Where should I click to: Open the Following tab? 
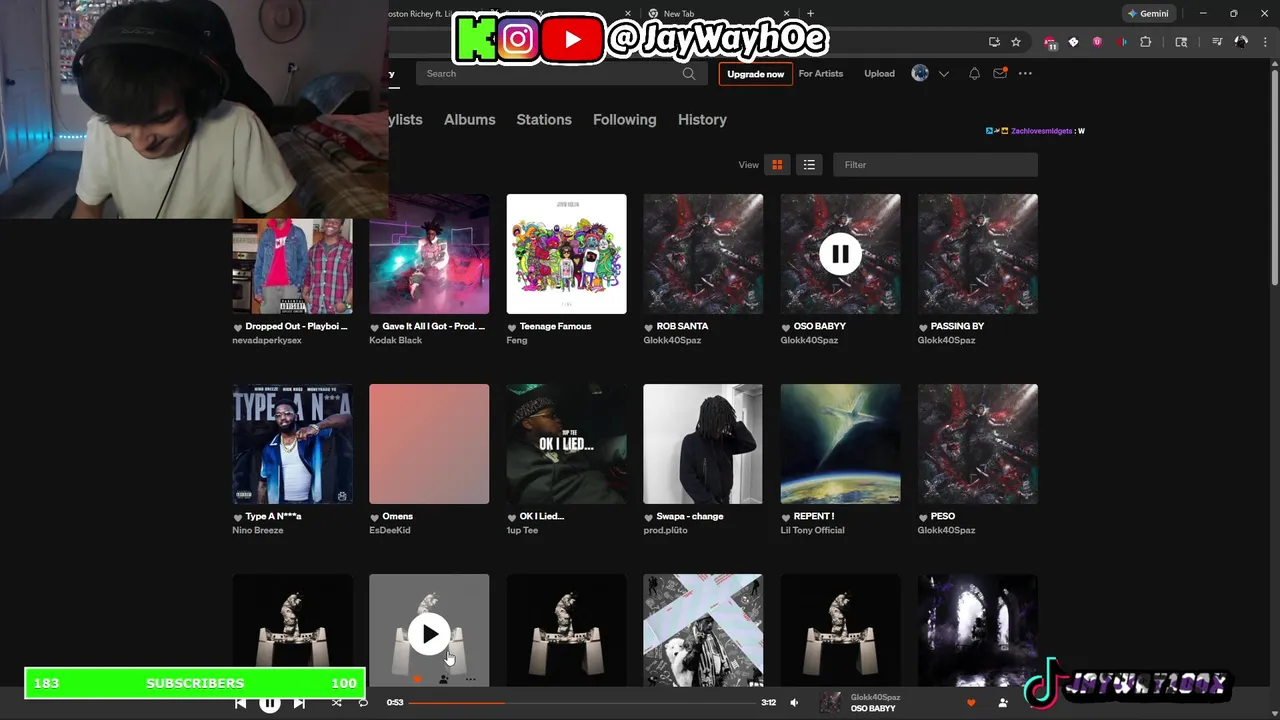pos(625,119)
